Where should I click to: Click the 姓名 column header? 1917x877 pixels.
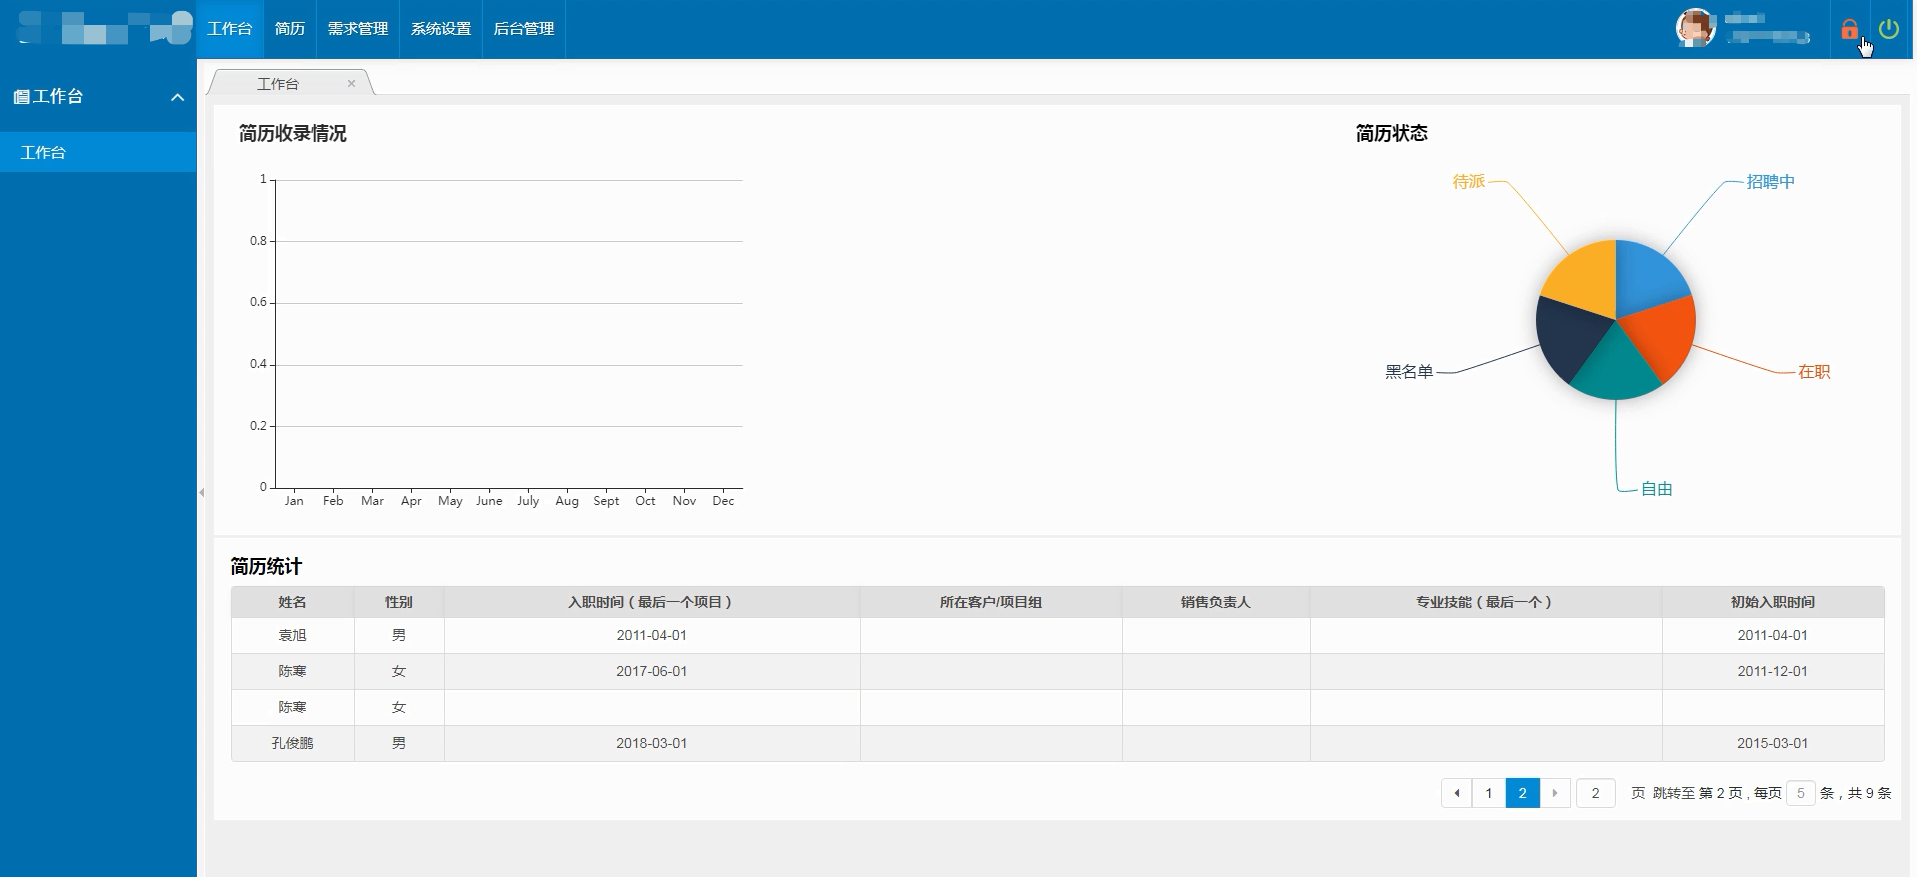[292, 602]
